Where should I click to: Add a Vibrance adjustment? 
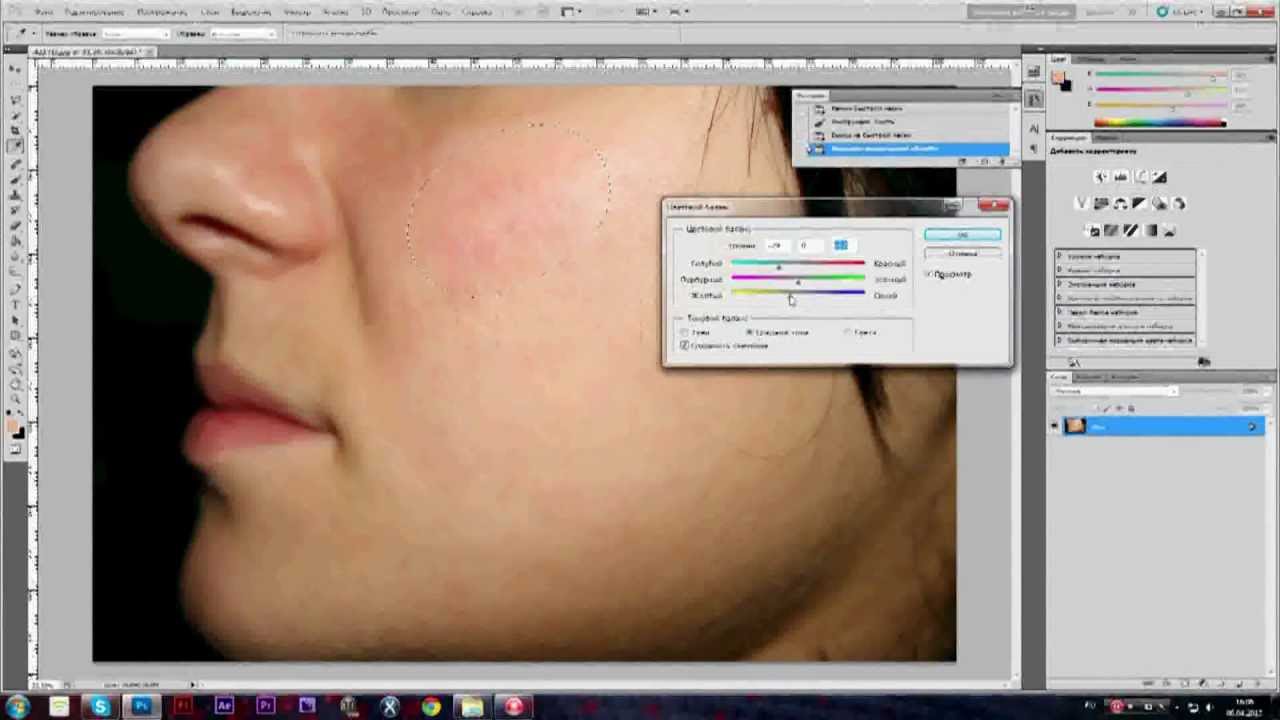tap(1082, 204)
